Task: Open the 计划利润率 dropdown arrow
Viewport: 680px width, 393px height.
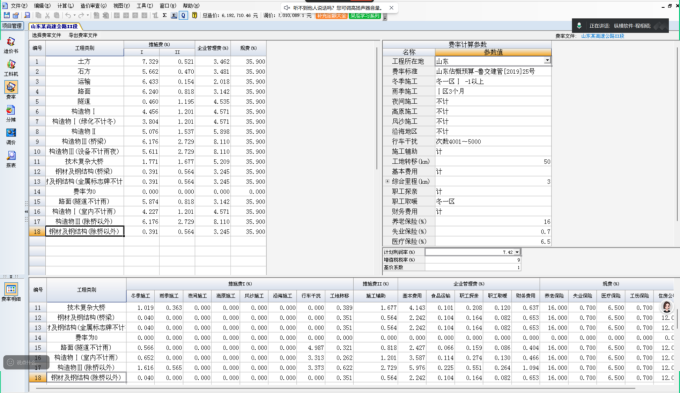Action: coord(517,252)
